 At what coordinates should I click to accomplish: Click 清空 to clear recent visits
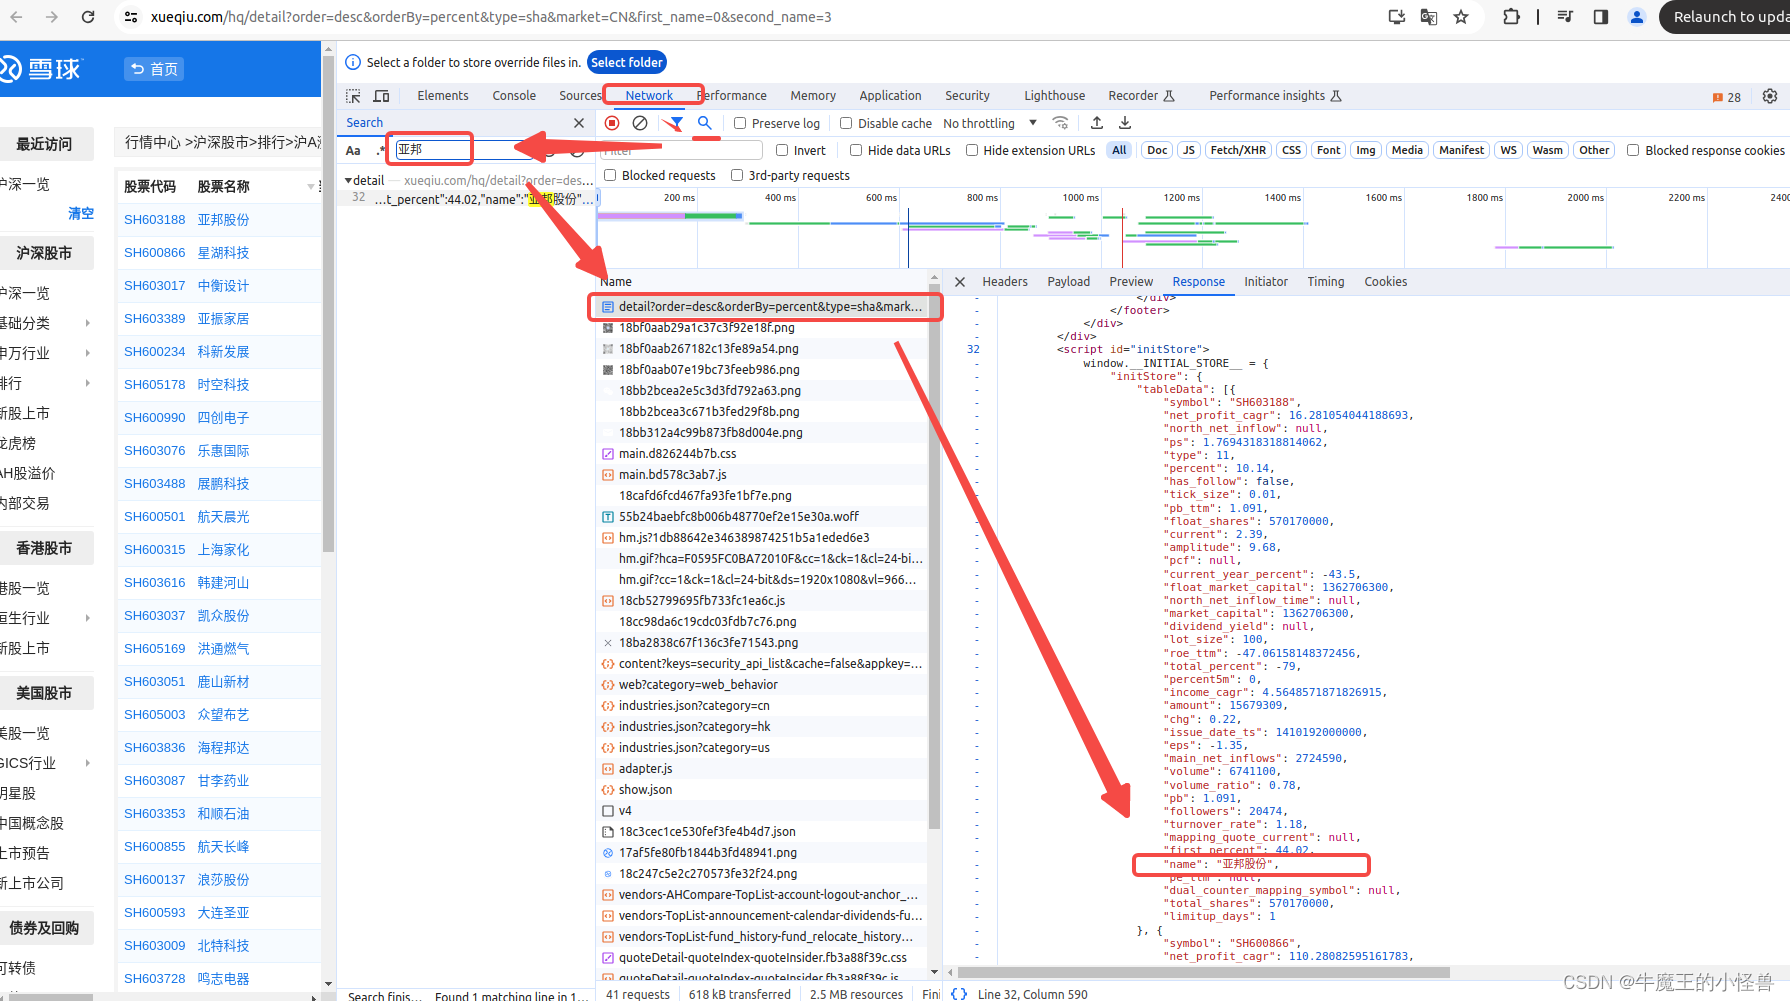coord(81,213)
